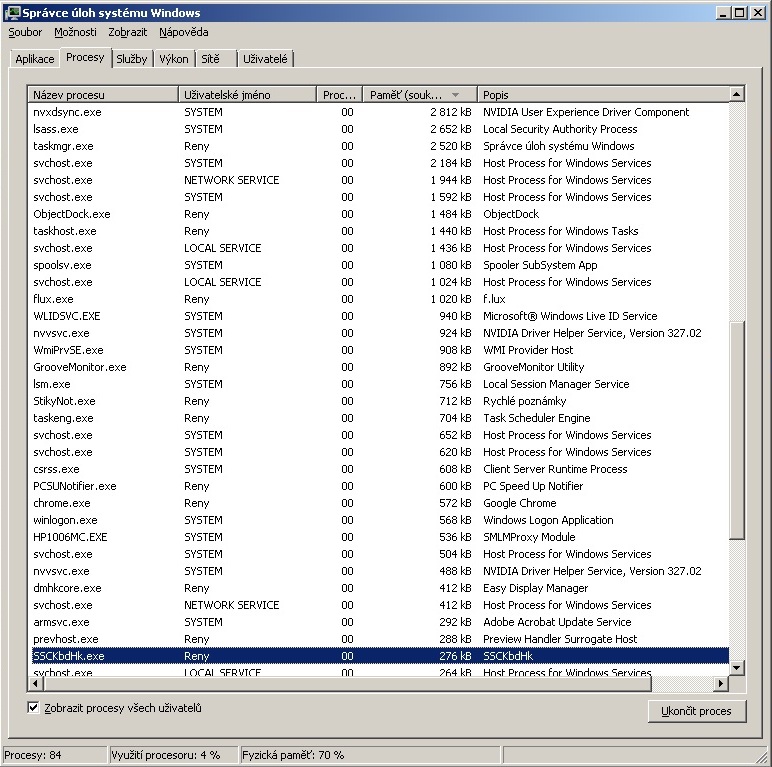Click svchost.exe using 2 184 kB

[x=378, y=163]
